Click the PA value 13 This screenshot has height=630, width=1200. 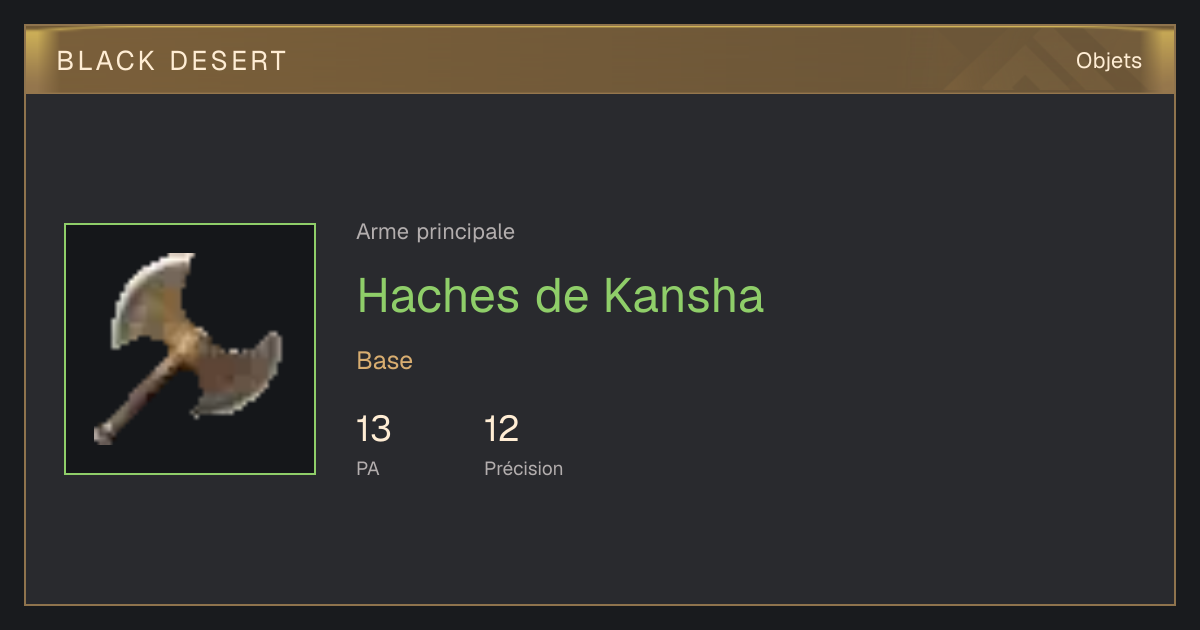(x=373, y=429)
